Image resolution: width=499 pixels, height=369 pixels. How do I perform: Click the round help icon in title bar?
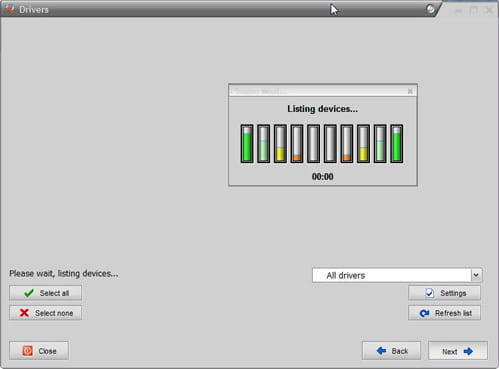coord(430,9)
